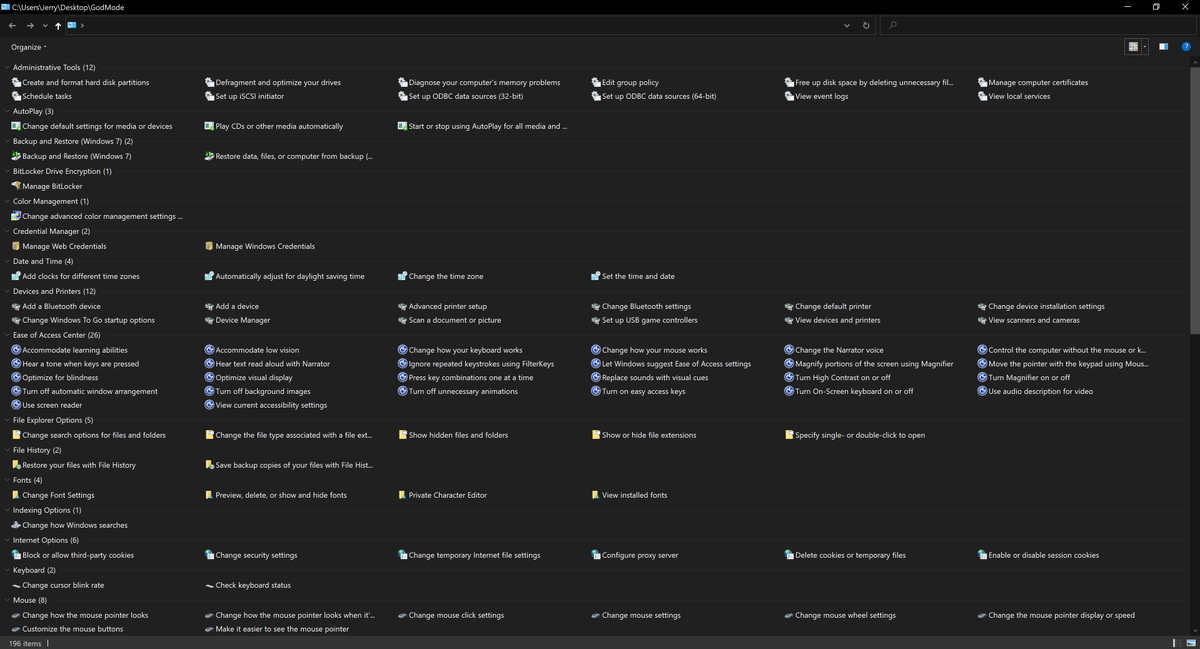Click the Back arrow in navigation bar
This screenshot has width=1200, height=649.
12,25
